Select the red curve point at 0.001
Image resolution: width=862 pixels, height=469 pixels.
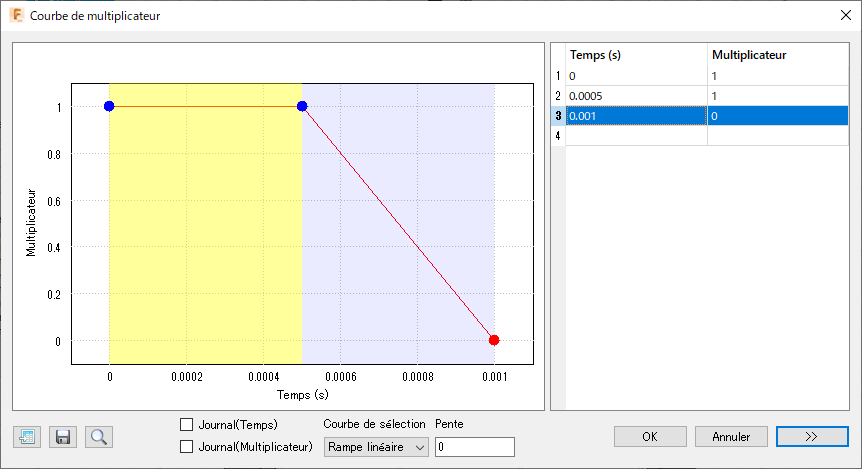[x=494, y=340]
